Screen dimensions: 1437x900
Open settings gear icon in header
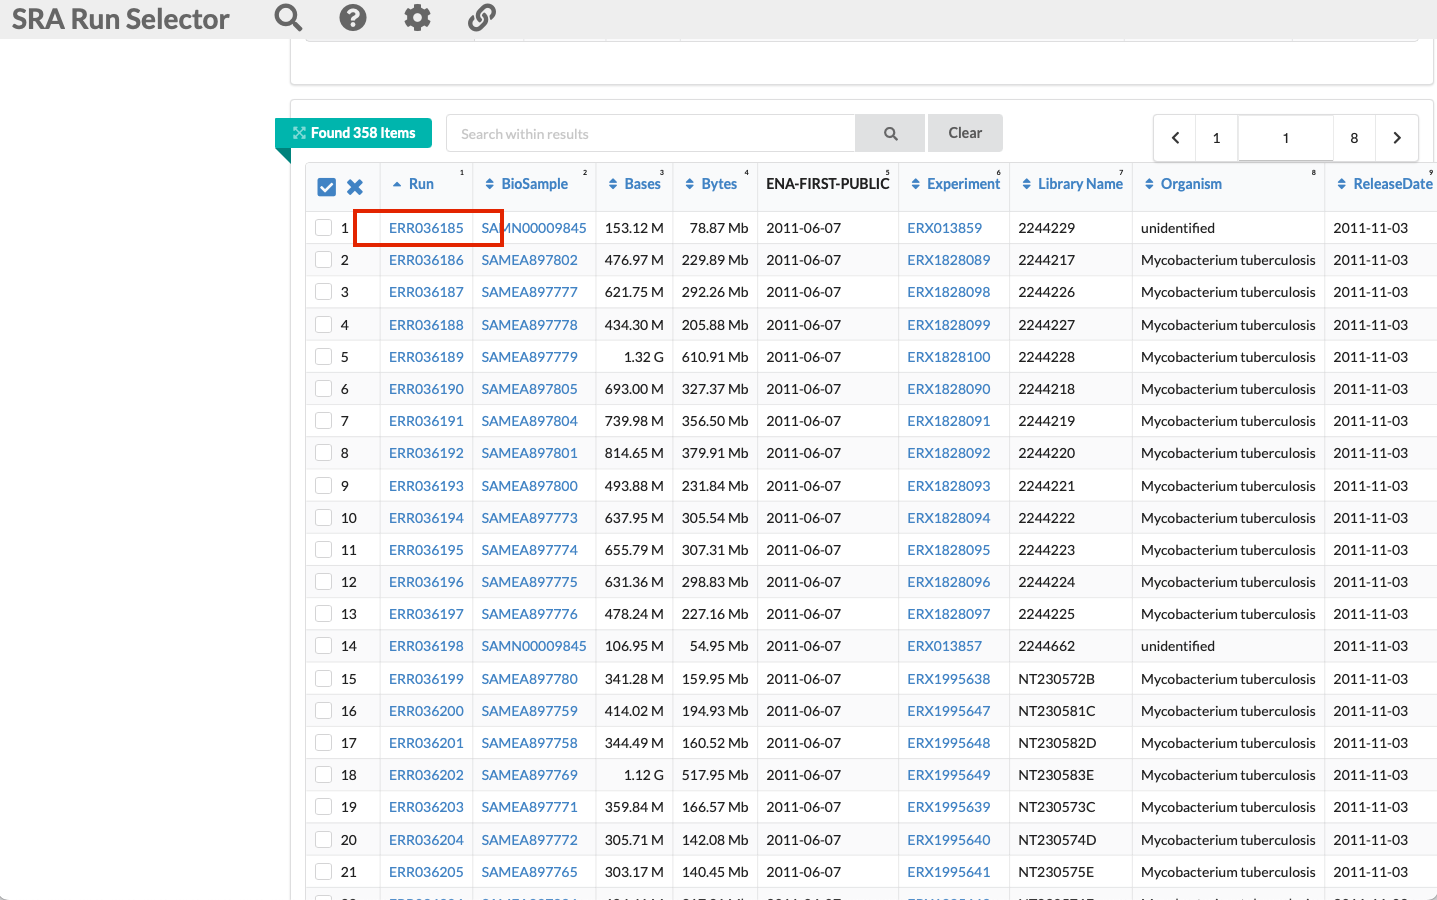(417, 18)
